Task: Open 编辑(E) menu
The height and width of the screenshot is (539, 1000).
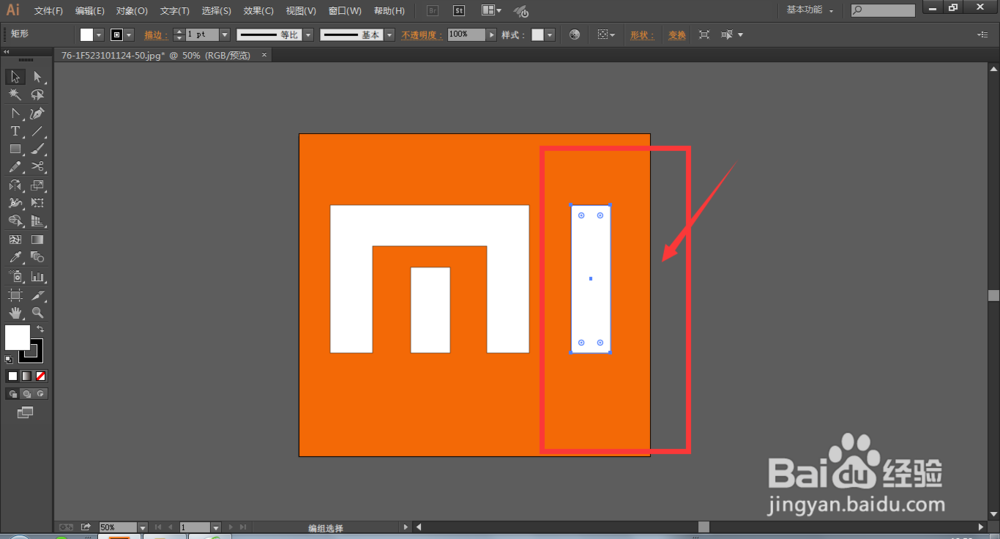Action: coord(89,11)
